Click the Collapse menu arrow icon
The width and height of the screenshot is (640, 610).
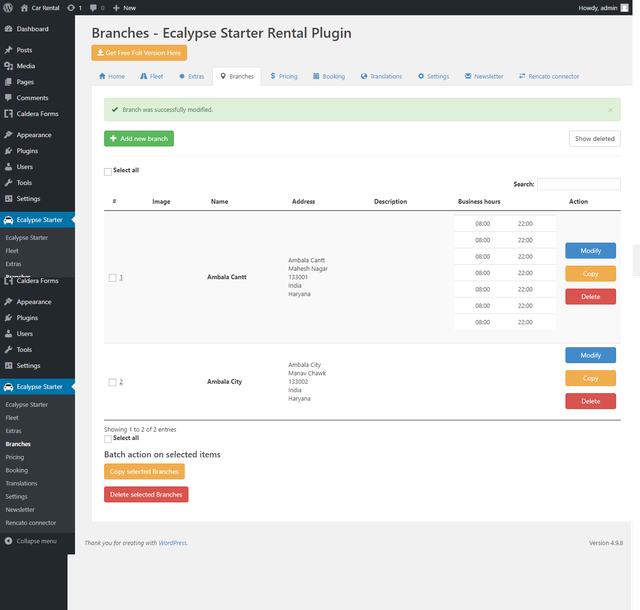click(8, 541)
